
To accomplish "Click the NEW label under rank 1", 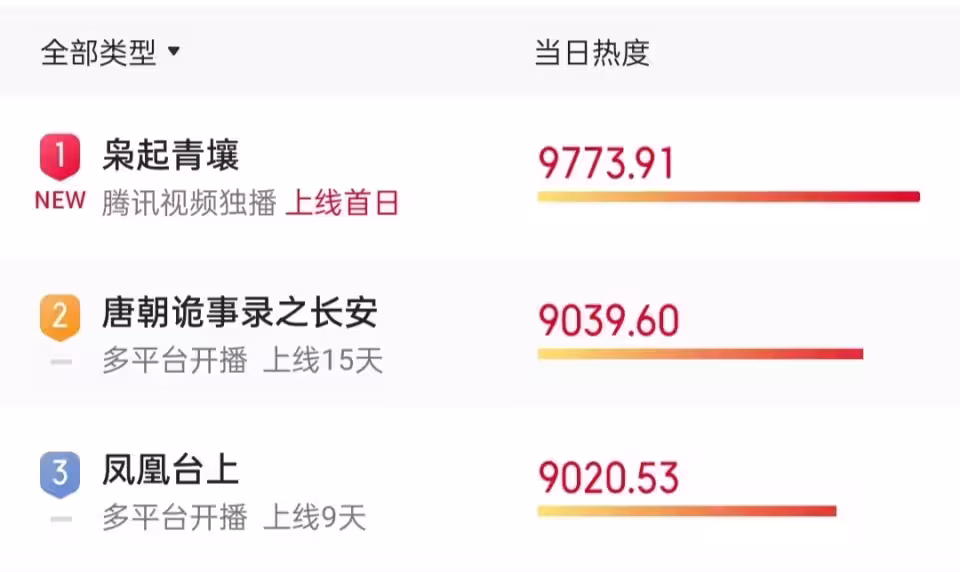I will point(60,200).
